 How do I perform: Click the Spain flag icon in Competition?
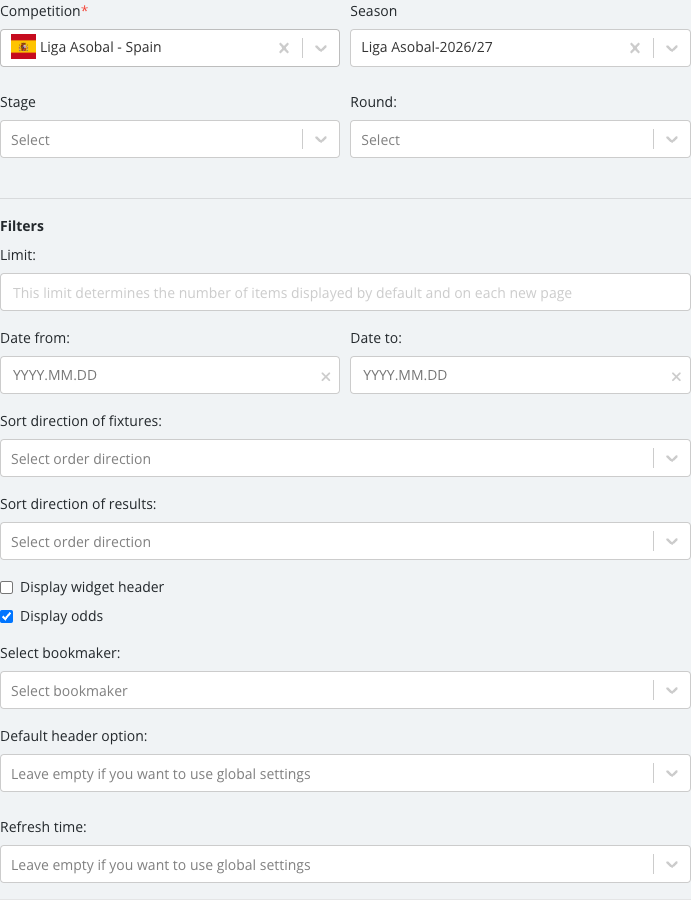pos(24,47)
